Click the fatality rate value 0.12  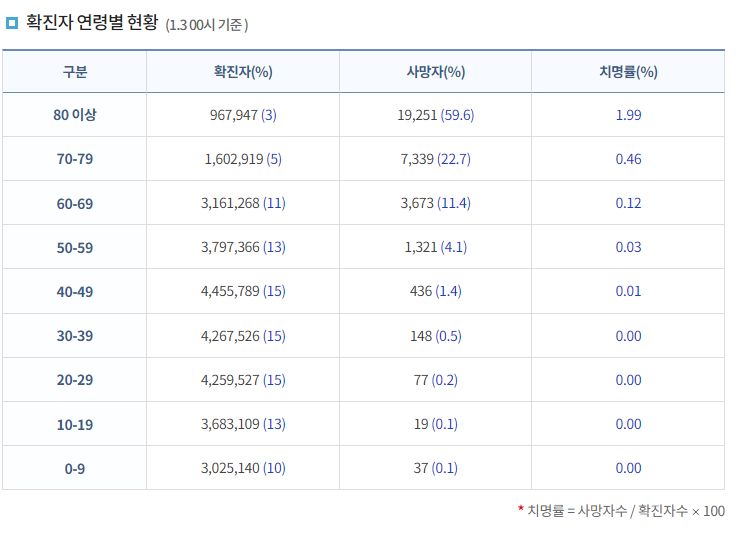pos(628,203)
